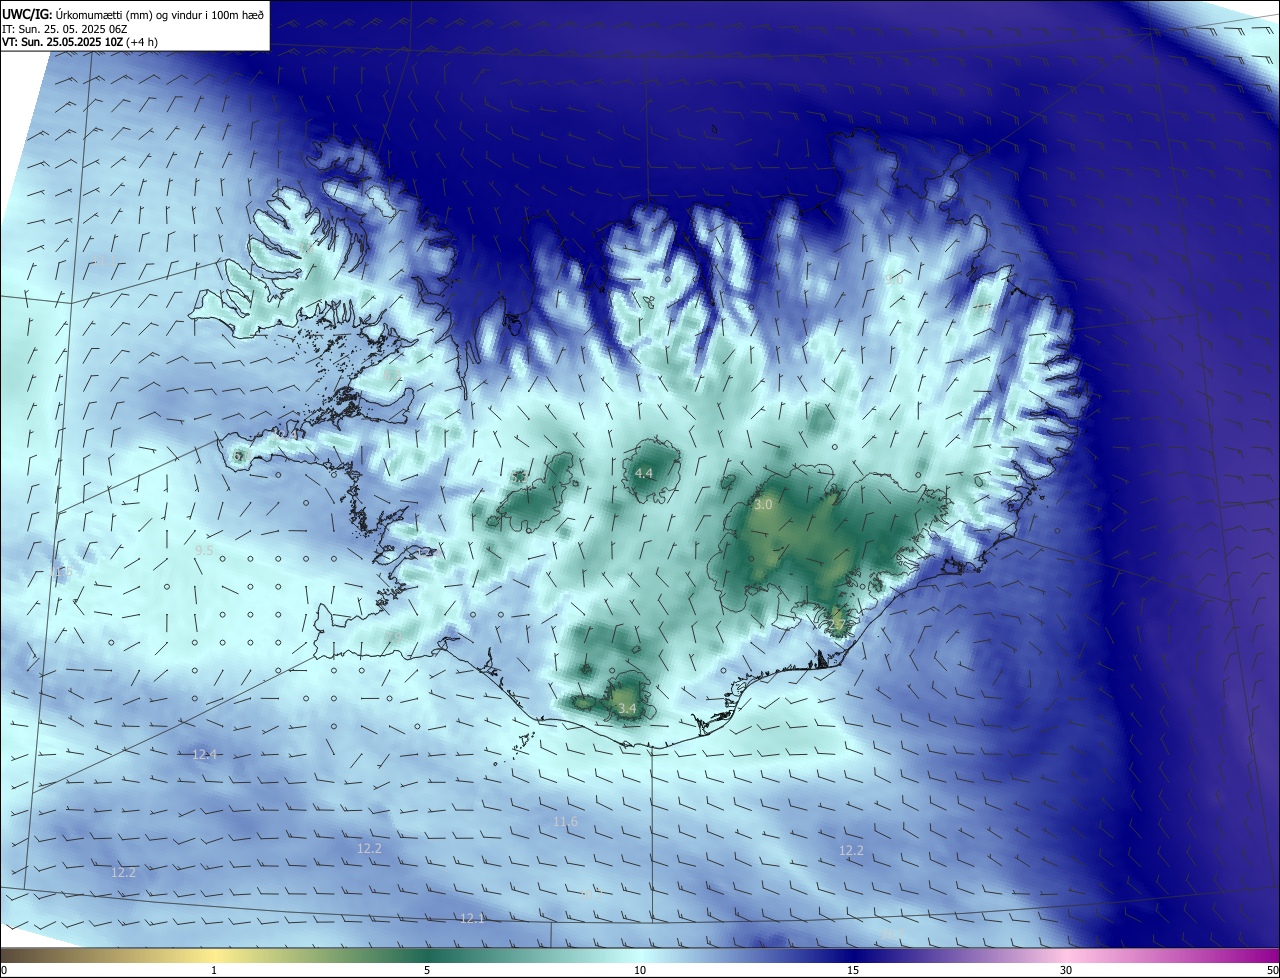
Task: Click the 12.4 value label over the ocean
Action: (x=205, y=754)
